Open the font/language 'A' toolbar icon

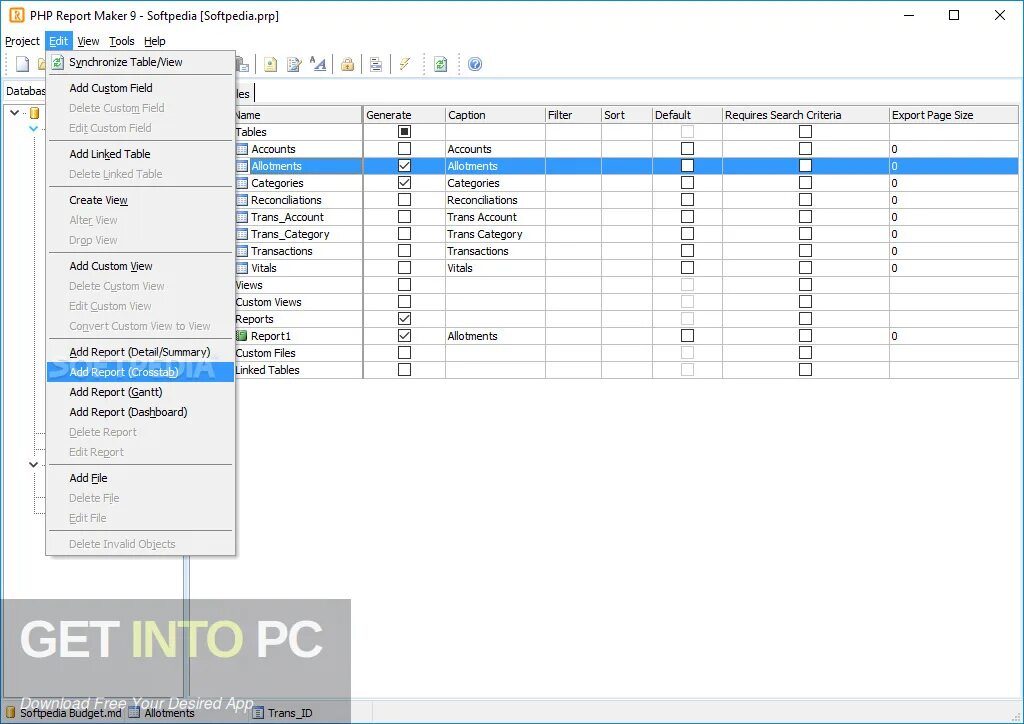(318, 64)
